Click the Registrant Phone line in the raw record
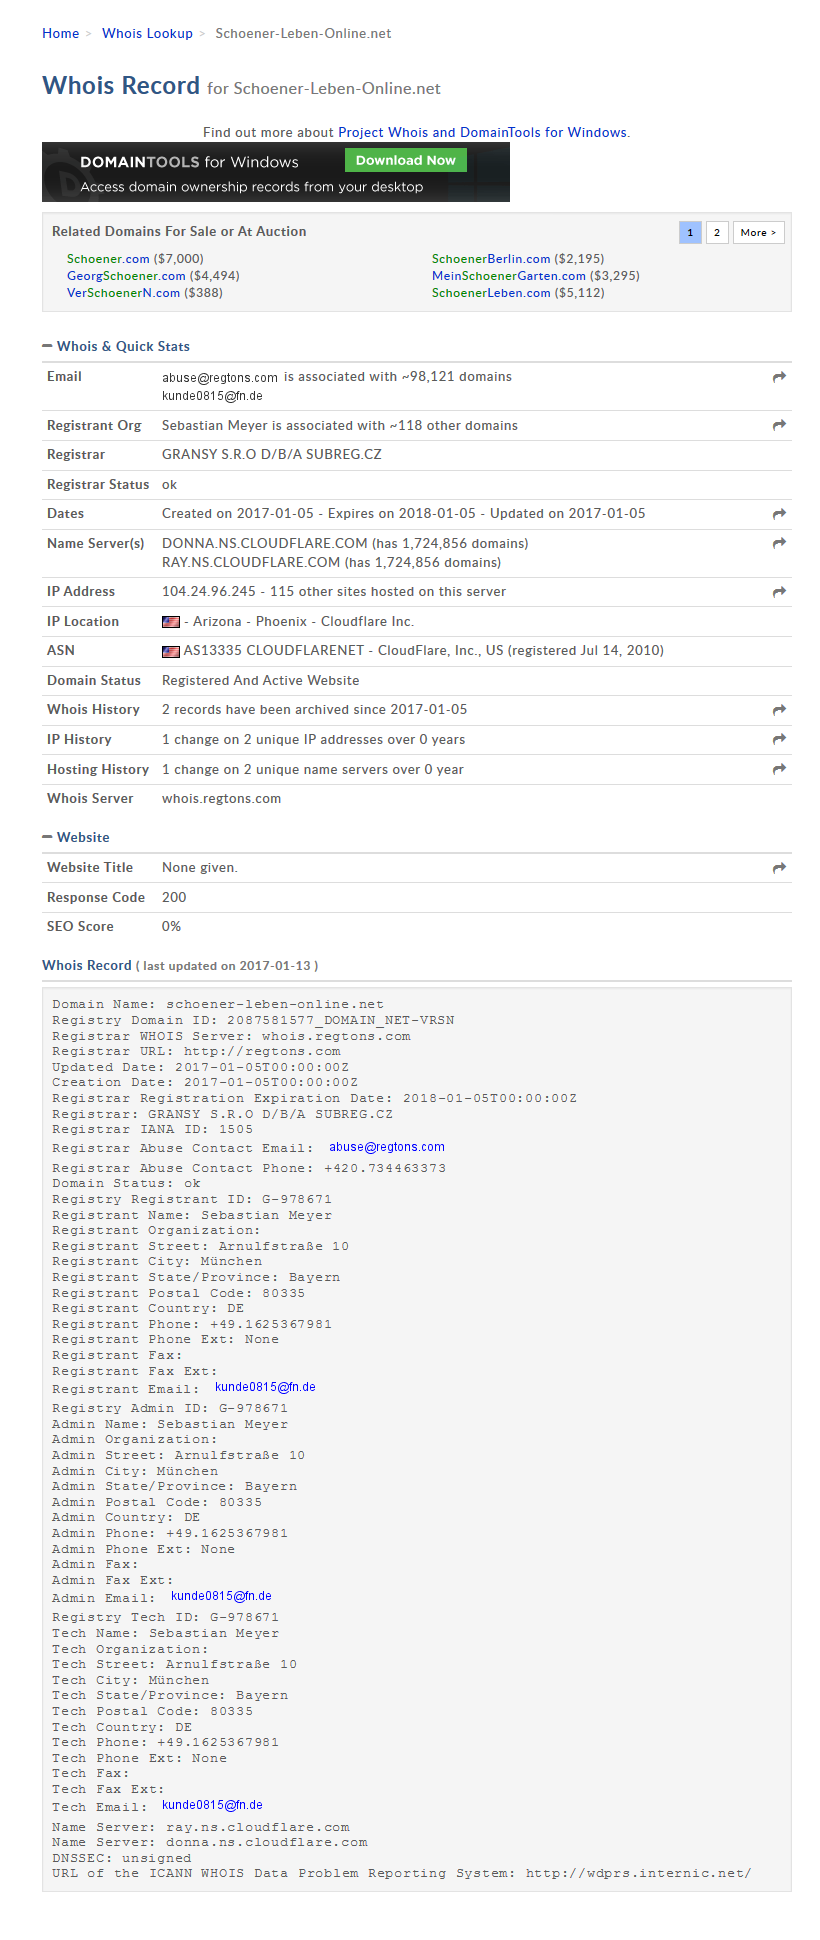 click(192, 1324)
